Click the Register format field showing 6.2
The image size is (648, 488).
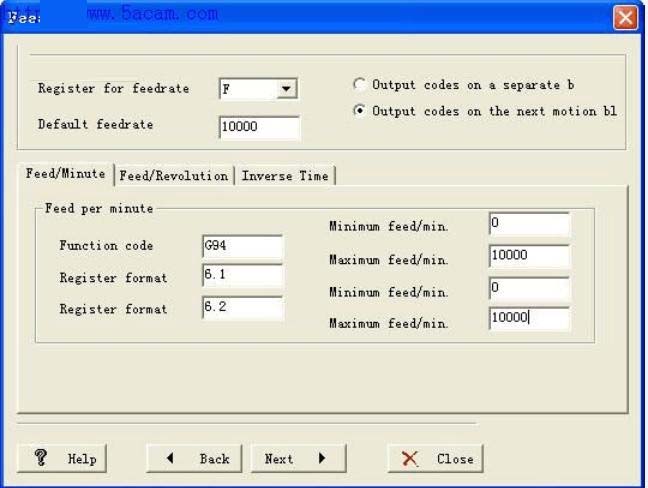[x=243, y=307]
